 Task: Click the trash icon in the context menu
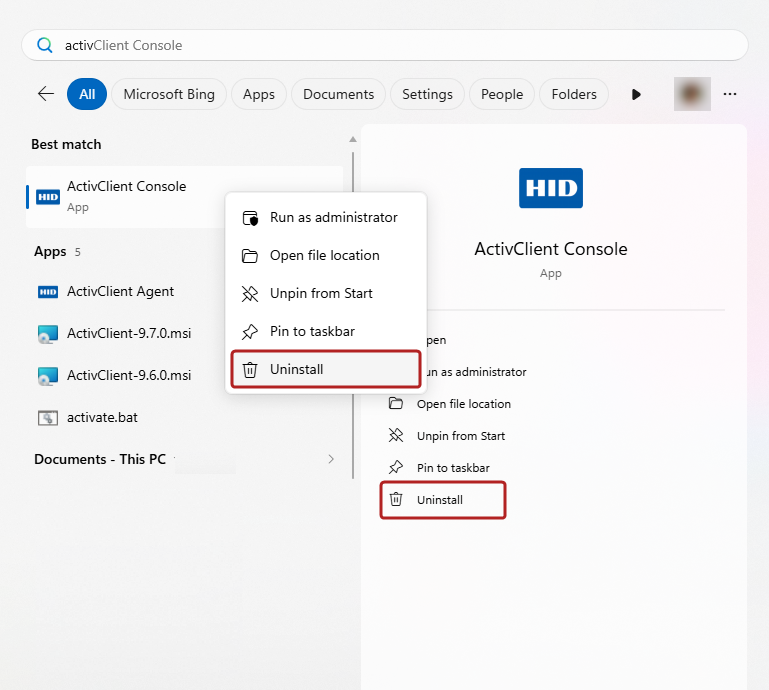tap(250, 369)
